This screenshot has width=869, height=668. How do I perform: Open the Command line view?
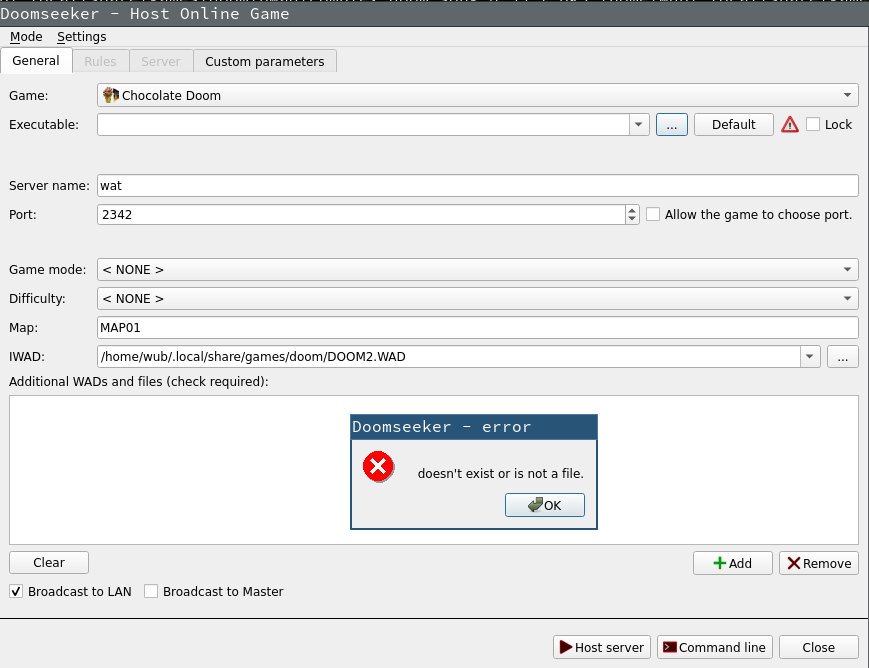point(714,647)
